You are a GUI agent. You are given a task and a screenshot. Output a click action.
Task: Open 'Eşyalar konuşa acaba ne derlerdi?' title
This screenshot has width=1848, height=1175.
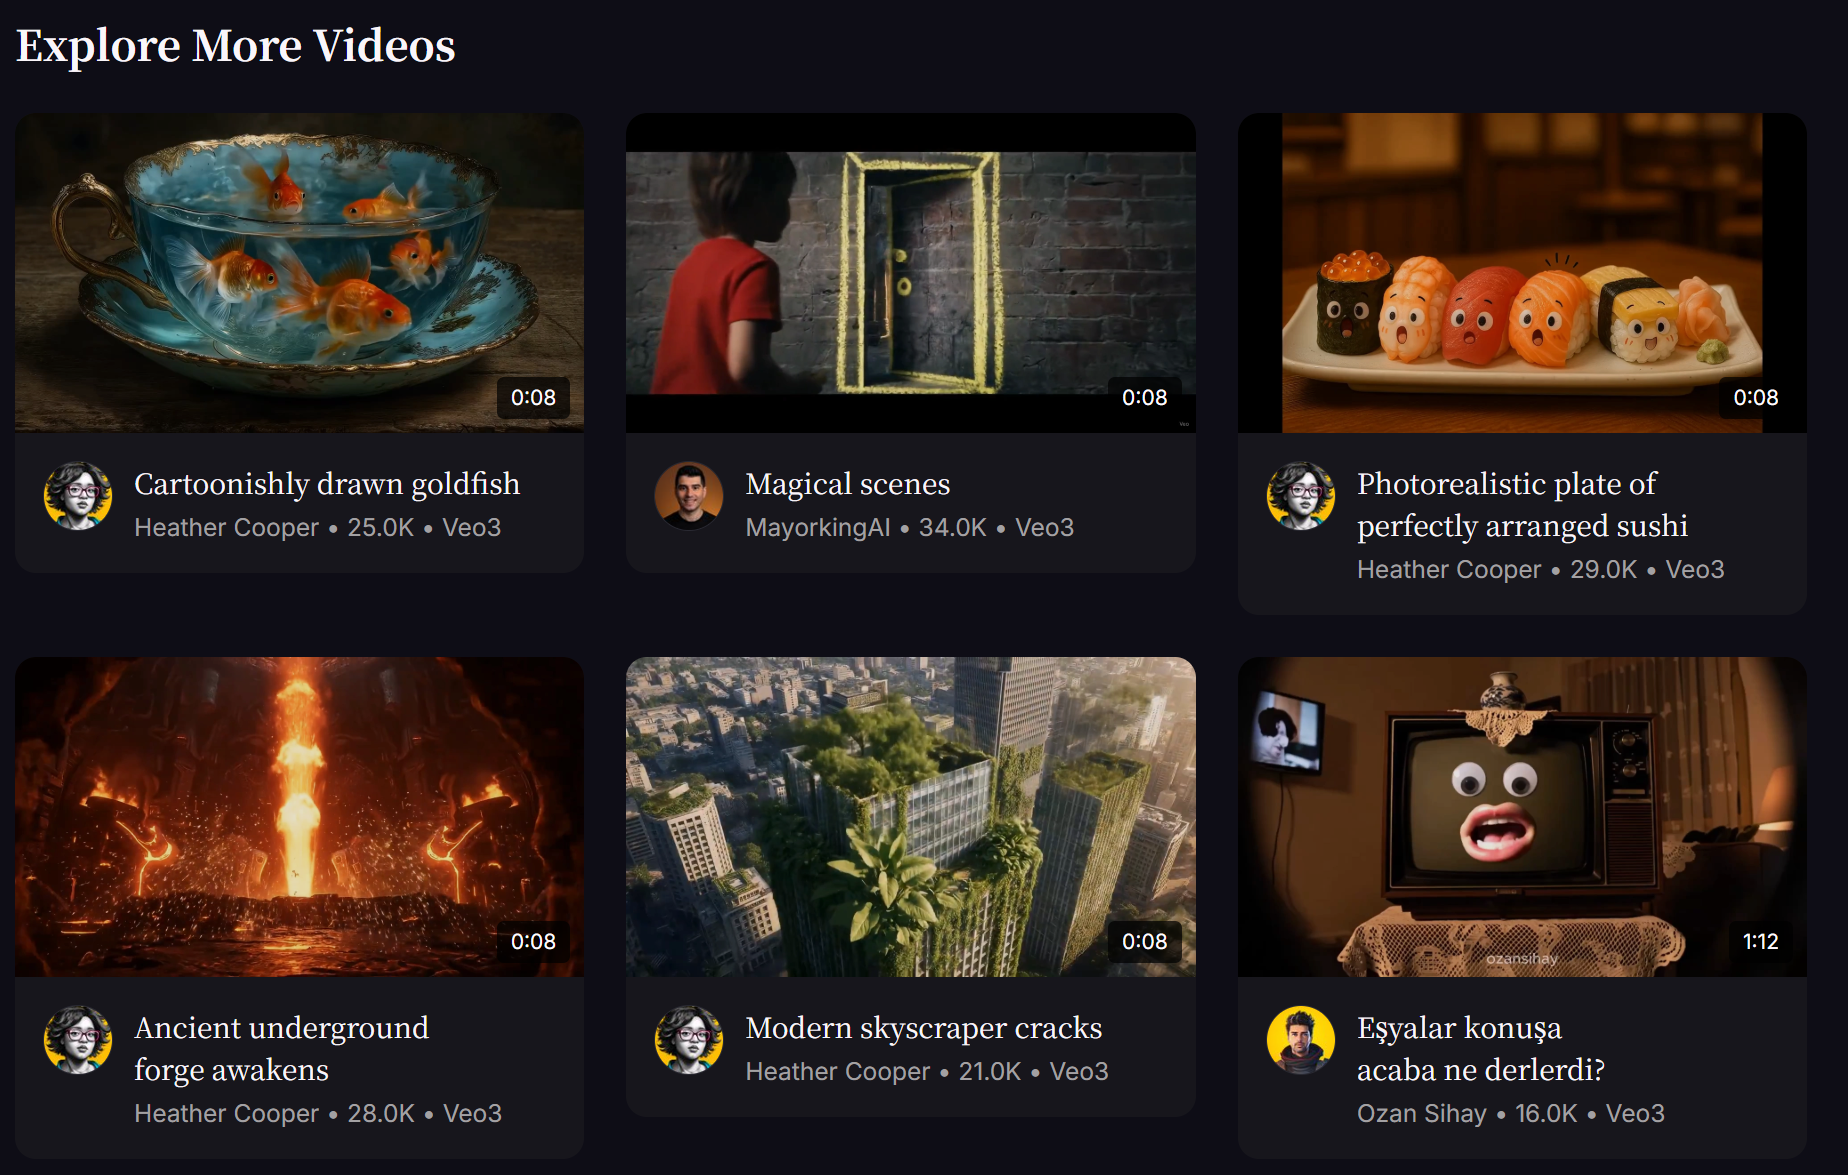pyautogui.click(x=1481, y=1049)
